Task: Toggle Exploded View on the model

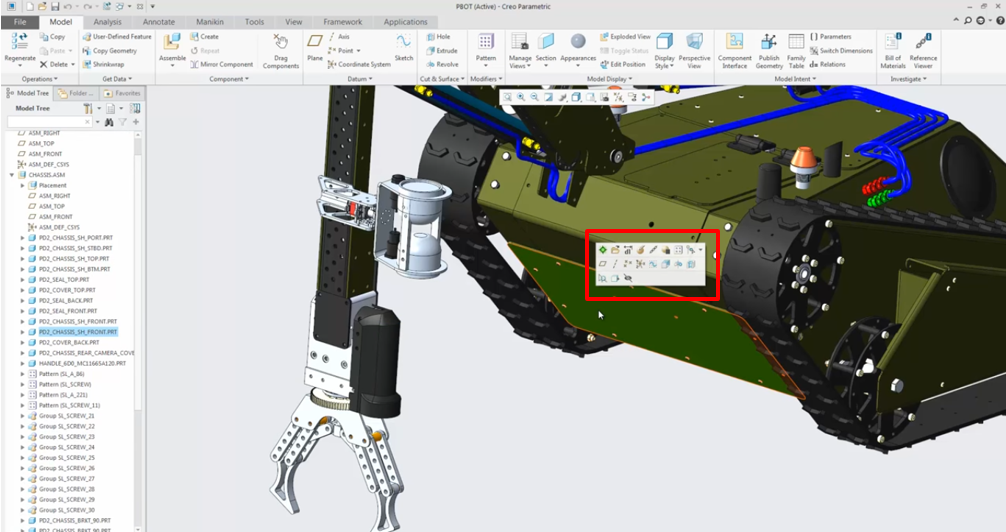Action: [x=625, y=37]
